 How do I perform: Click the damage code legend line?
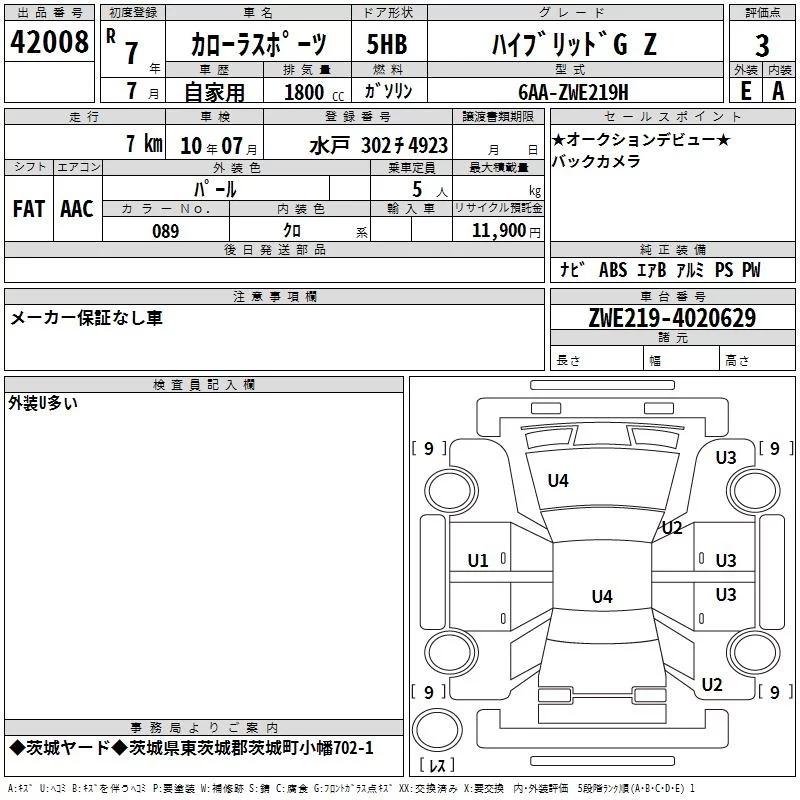click(352, 788)
